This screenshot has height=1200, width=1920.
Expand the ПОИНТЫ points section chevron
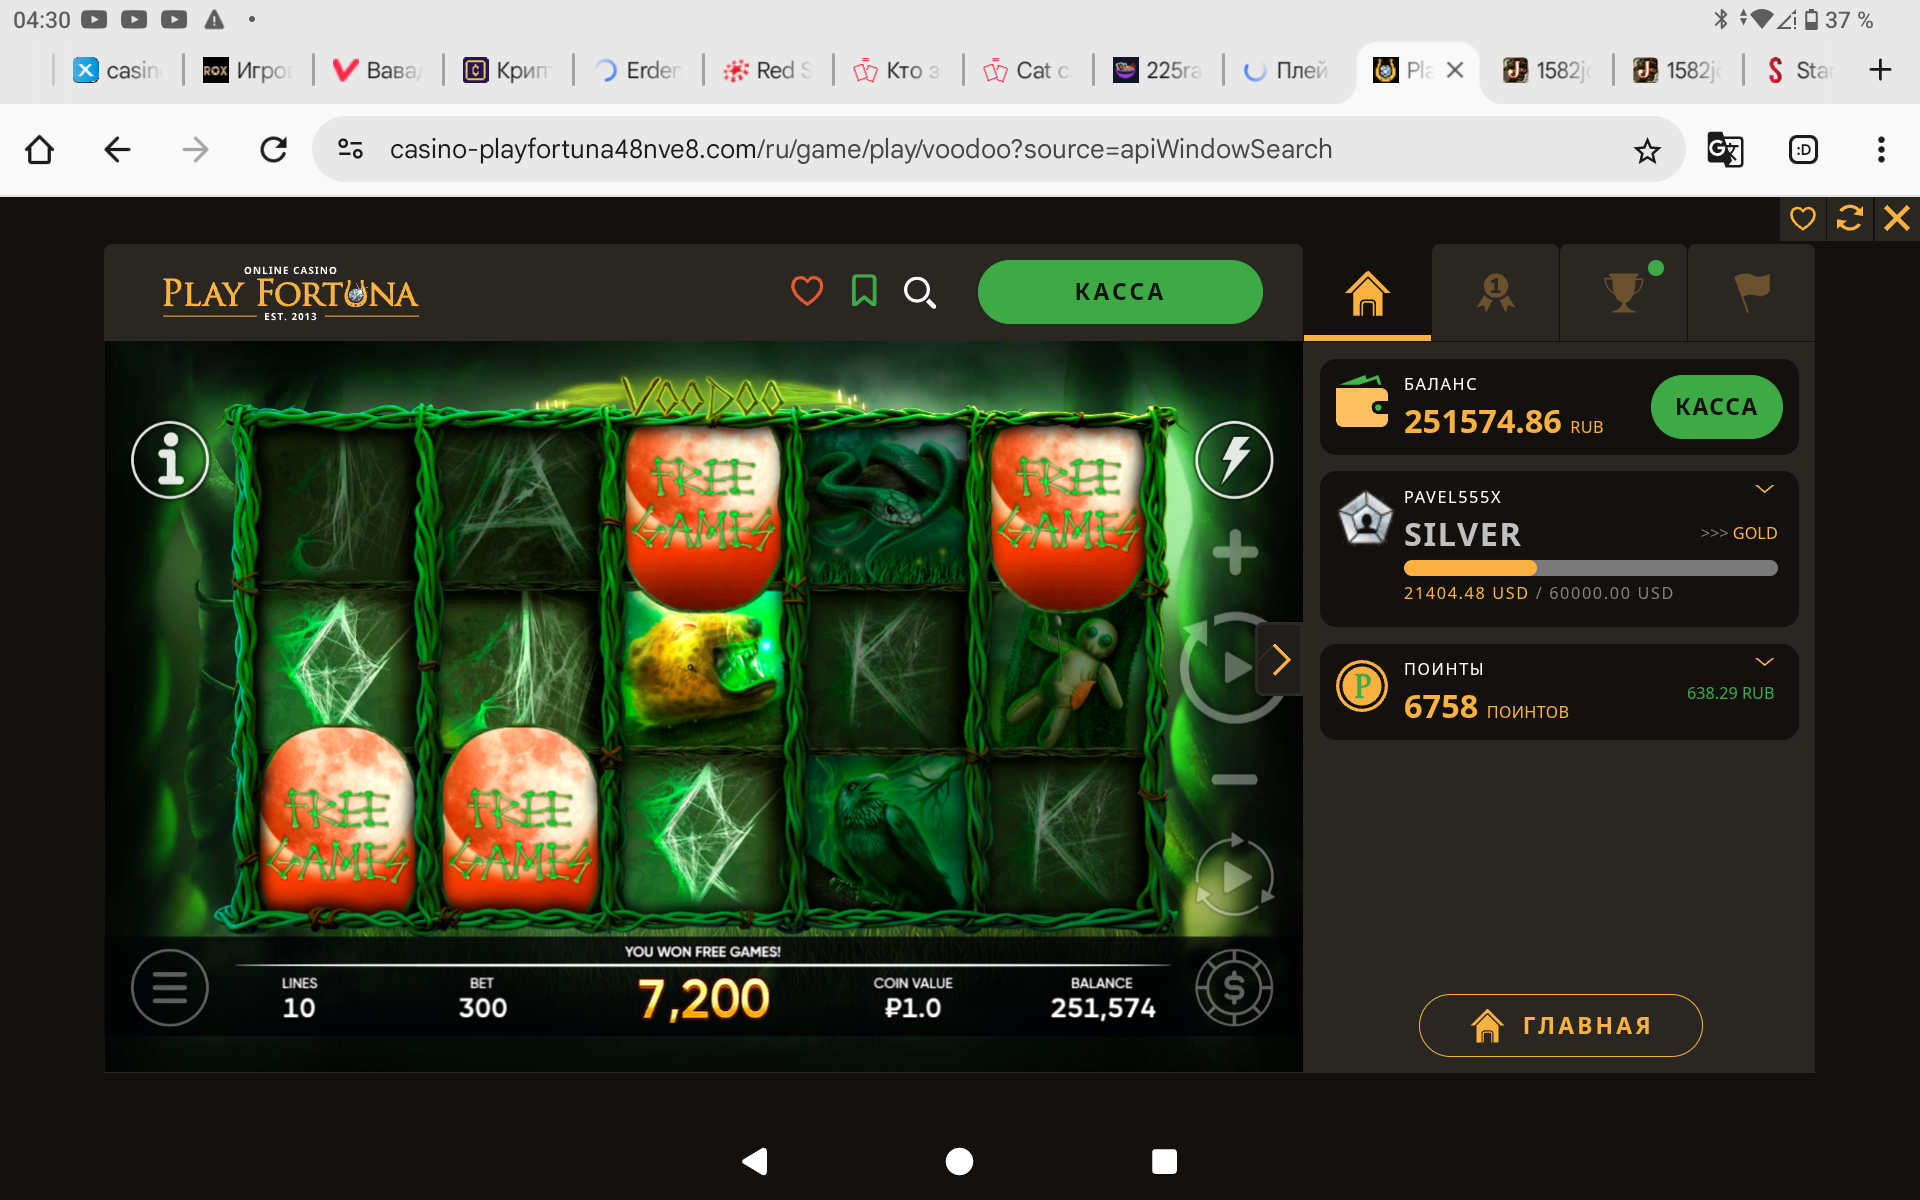[x=1764, y=662]
